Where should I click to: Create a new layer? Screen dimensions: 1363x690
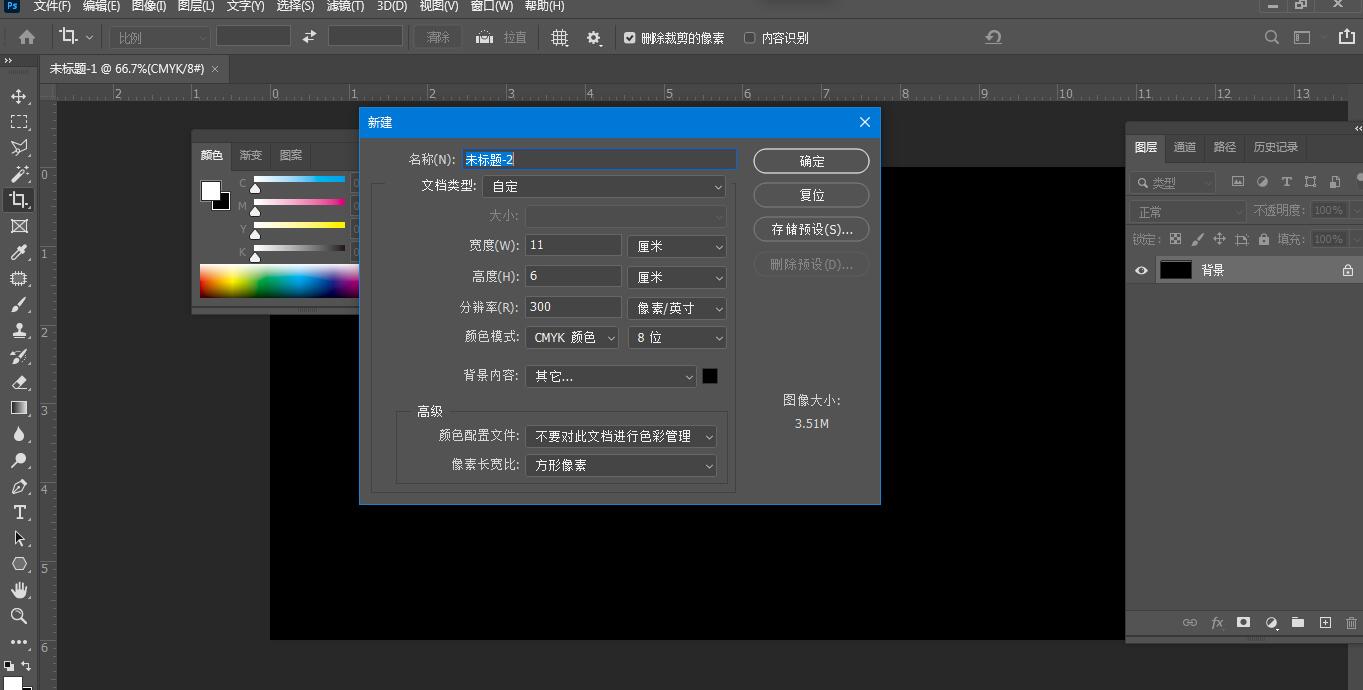click(1325, 622)
